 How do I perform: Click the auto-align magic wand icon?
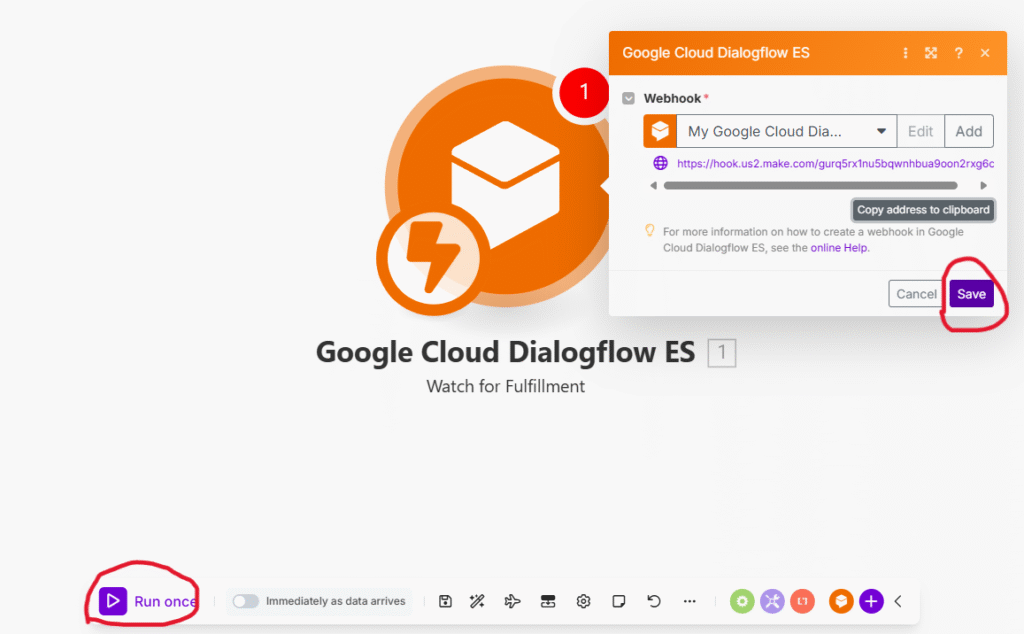point(477,601)
